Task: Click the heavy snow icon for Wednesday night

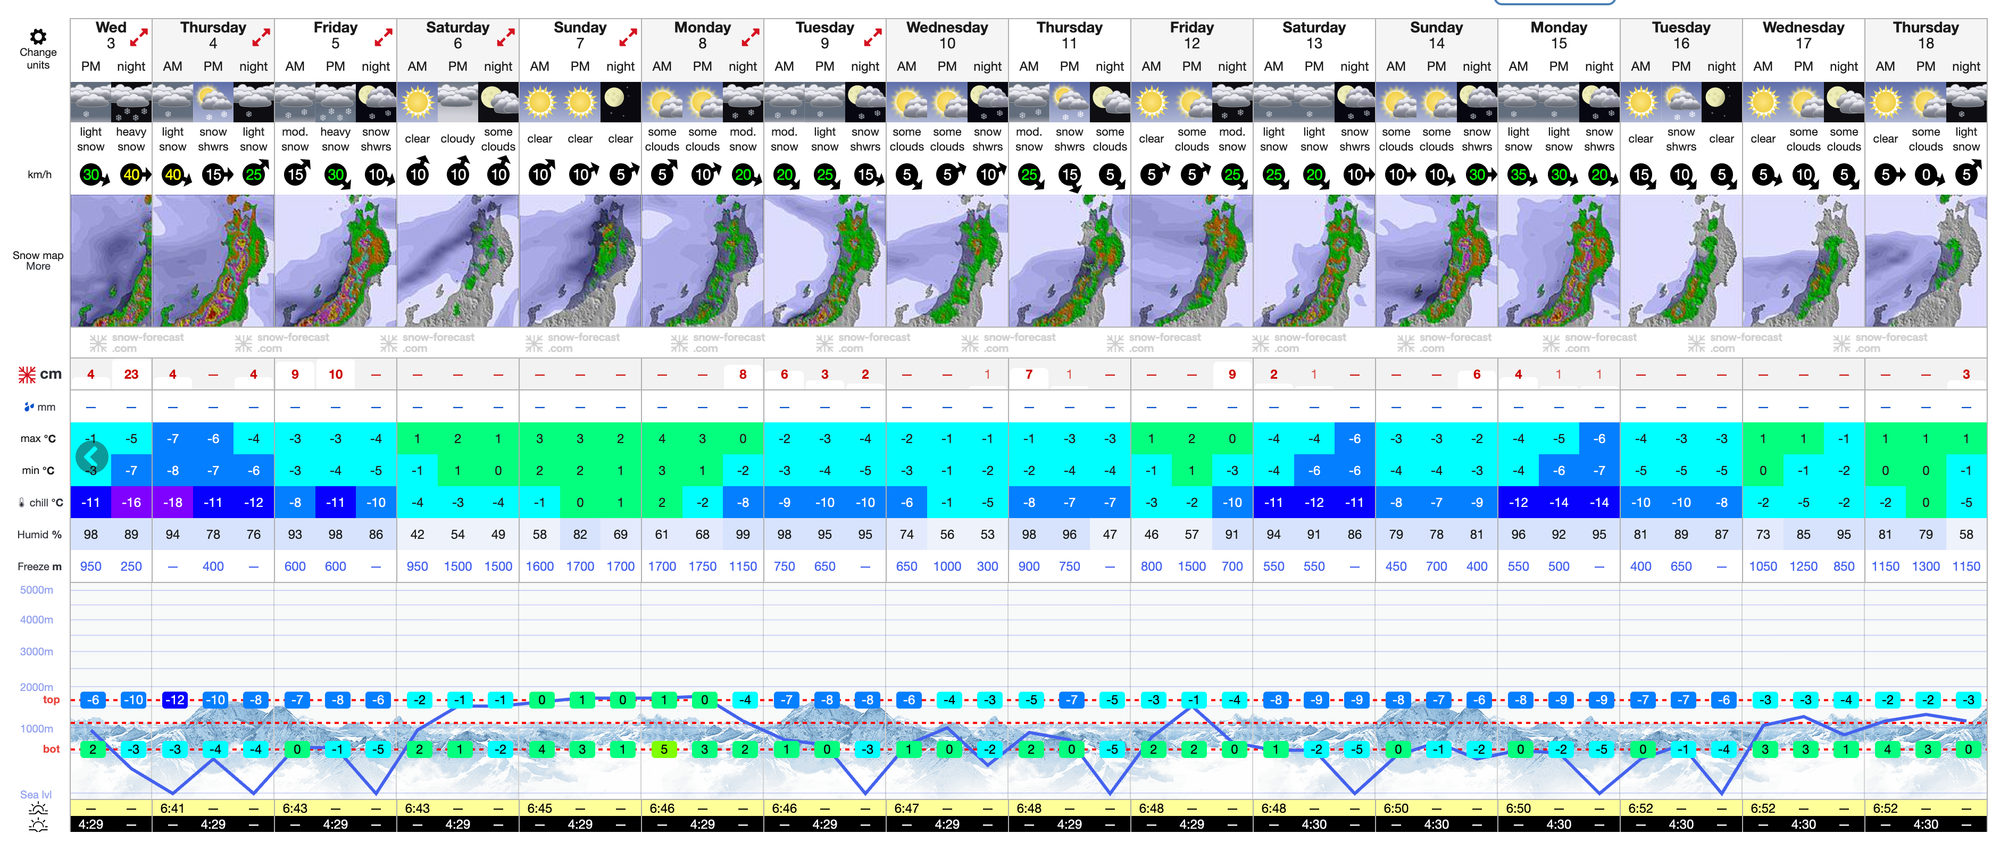Action: pos(131,102)
